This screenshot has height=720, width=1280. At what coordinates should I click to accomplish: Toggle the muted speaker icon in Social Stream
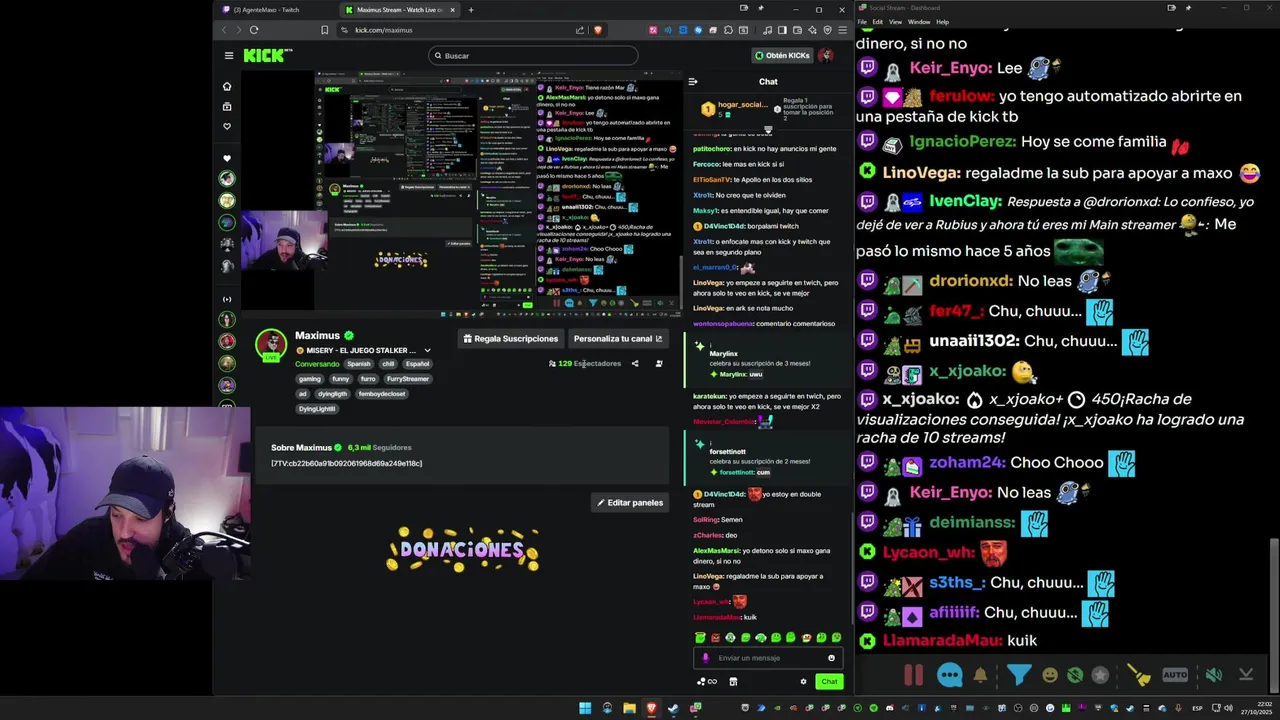1213,675
